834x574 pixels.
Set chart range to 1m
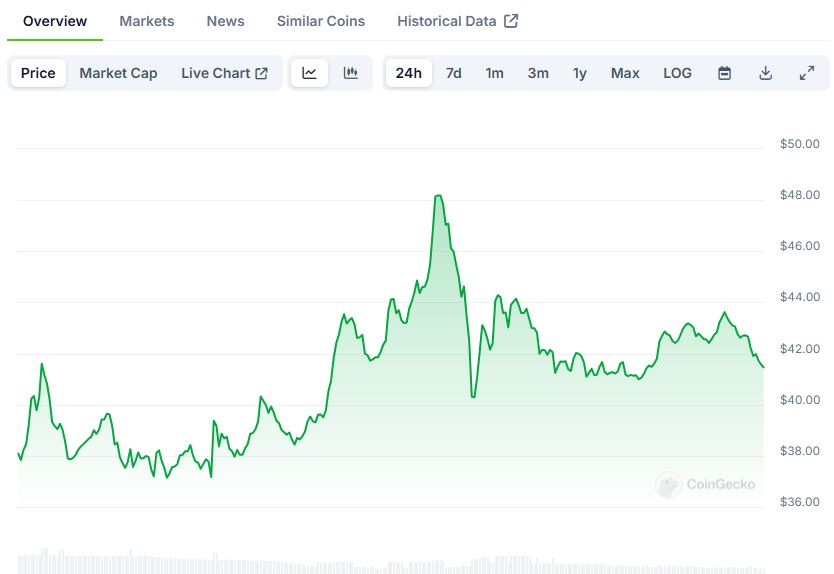[x=494, y=73]
